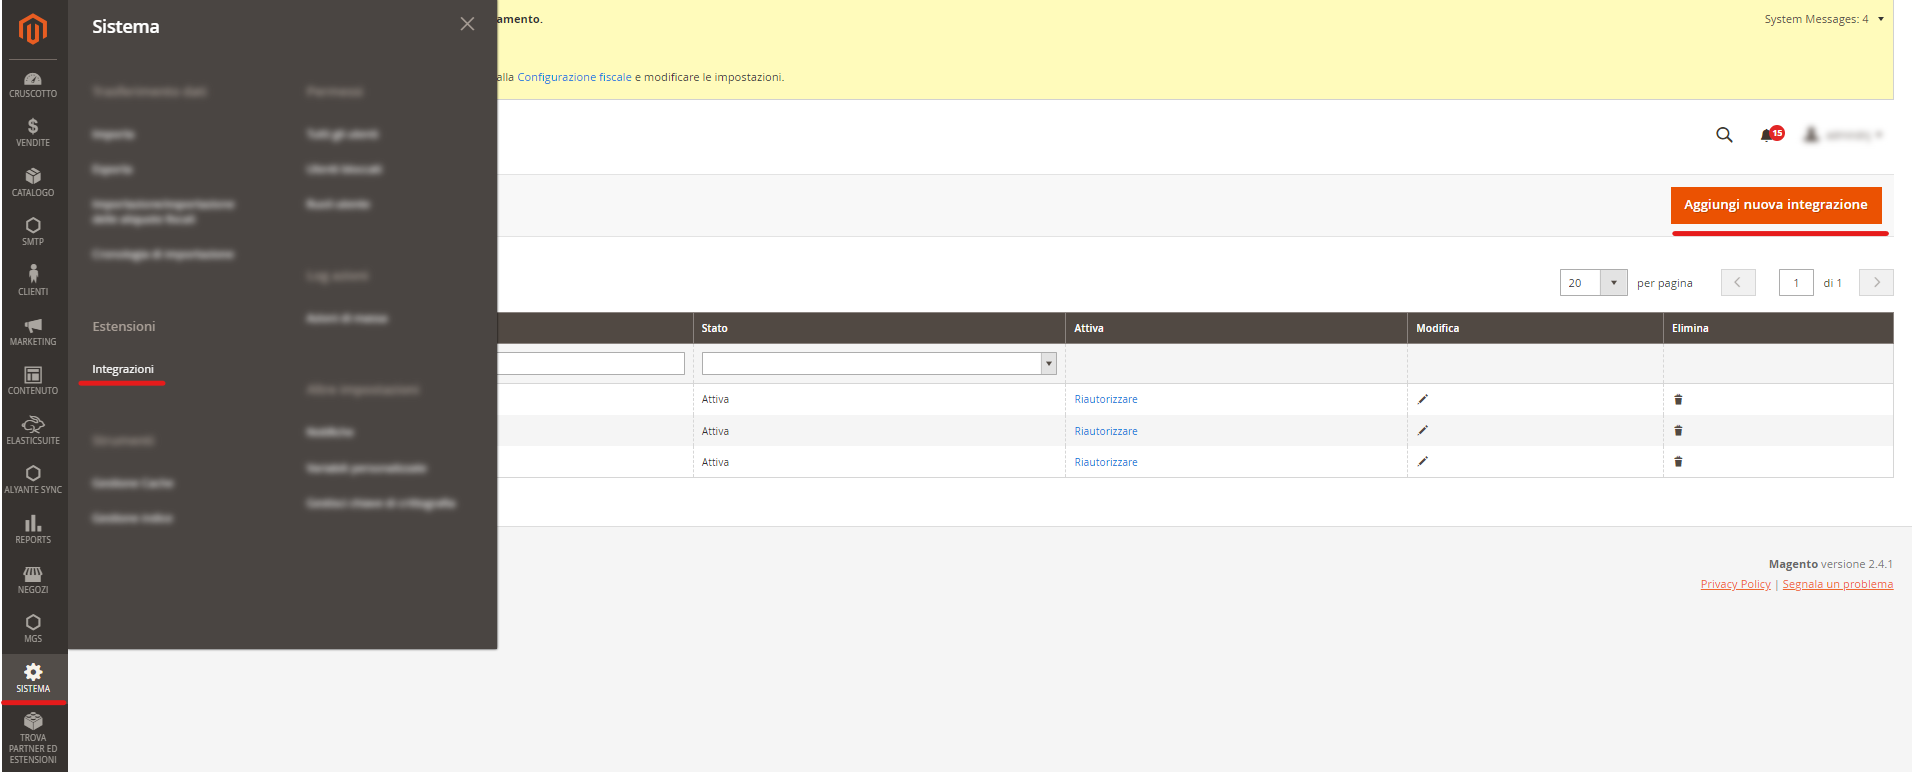Delete the second integration with the trash icon
The height and width of the screenshot is (772, 1912).
(x=1678, y=430)
